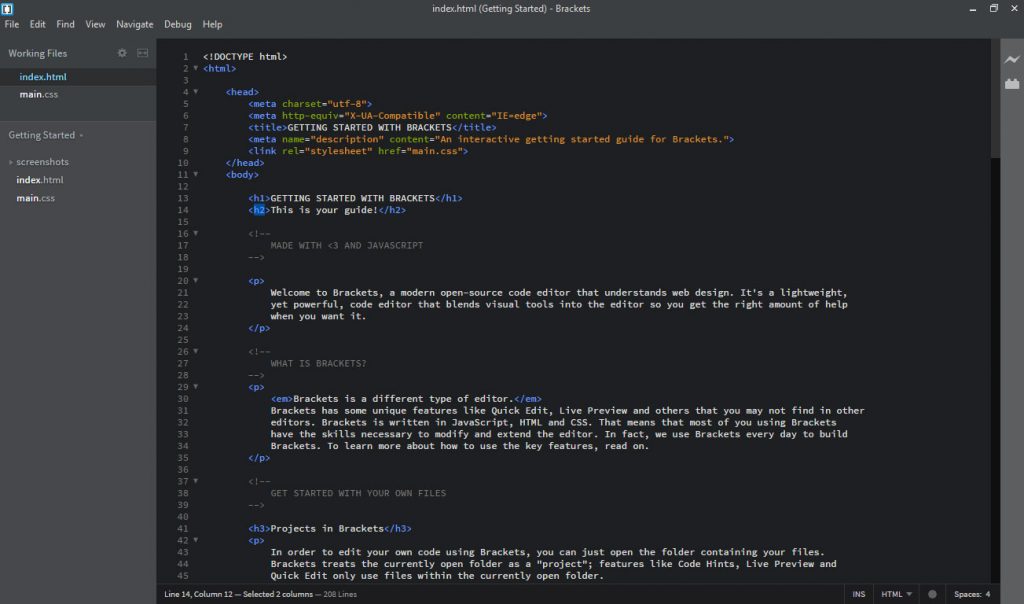
Task: Open Live Preview with the lightning bolt icon
Action: 1012,60
